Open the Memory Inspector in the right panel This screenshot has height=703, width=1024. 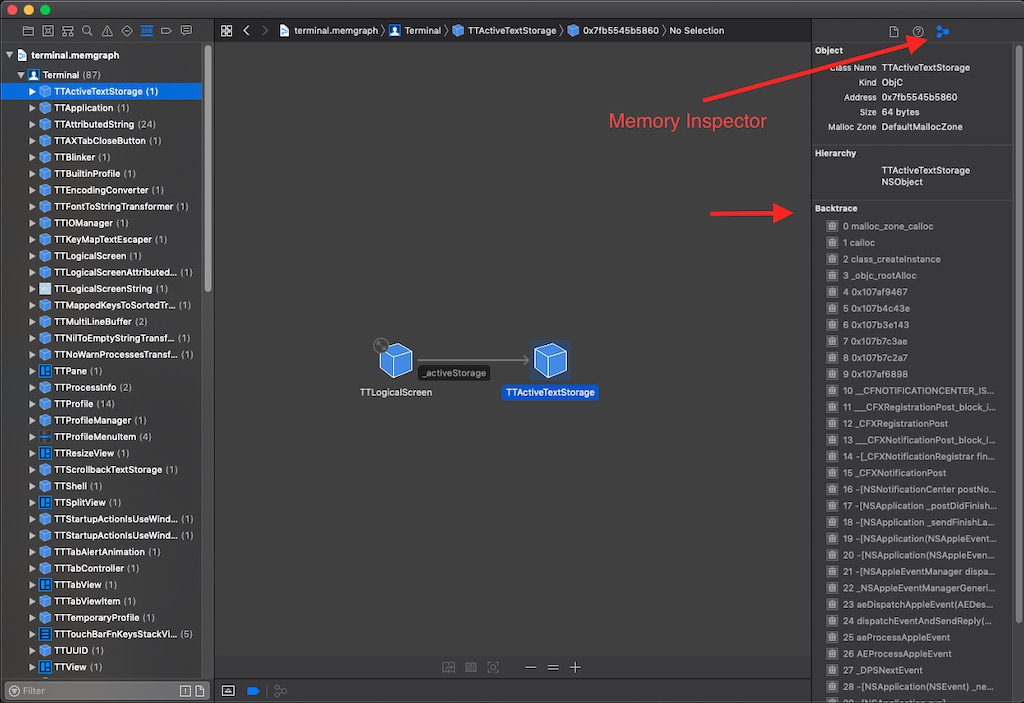943,31
